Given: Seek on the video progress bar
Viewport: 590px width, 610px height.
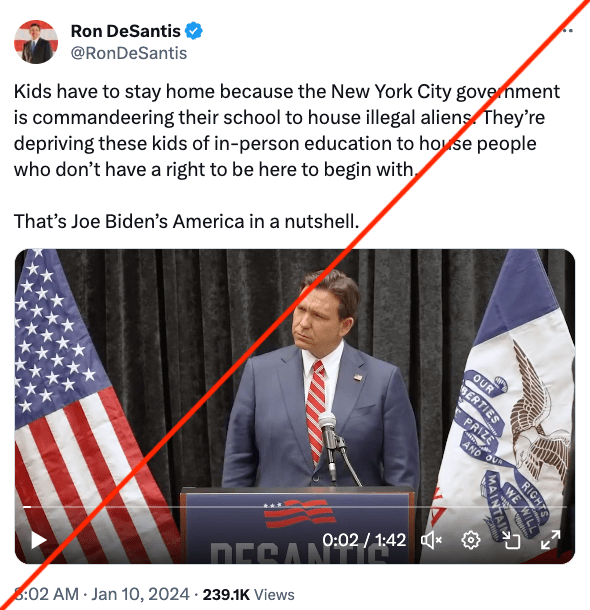Looking at the screenshot, I should coord(294,507).
